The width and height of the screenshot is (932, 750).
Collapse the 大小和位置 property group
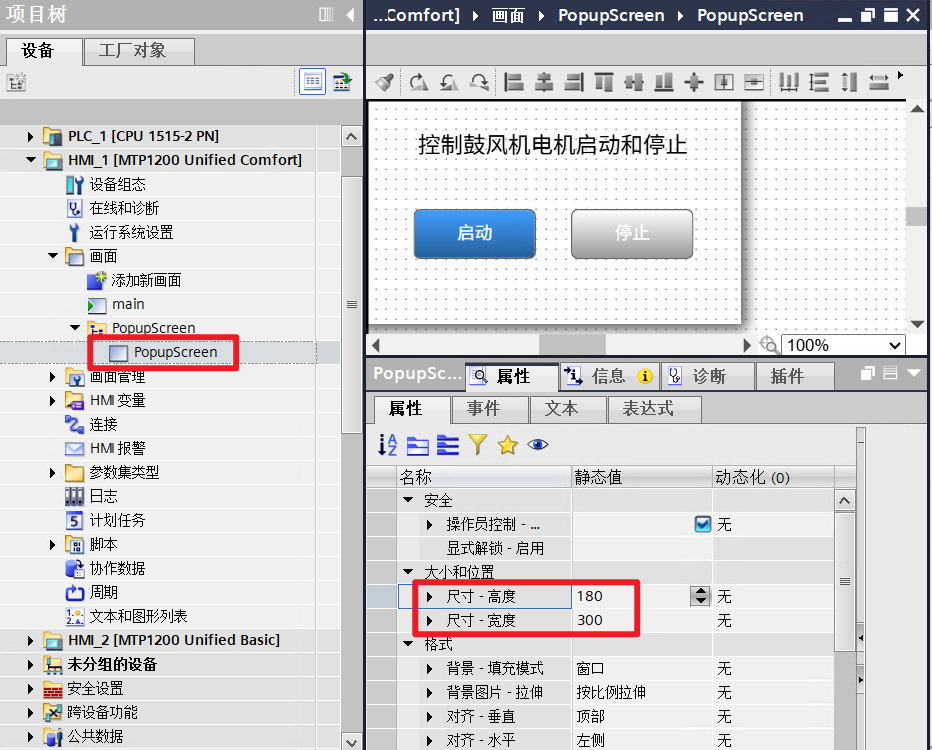(x=408, y=572)
